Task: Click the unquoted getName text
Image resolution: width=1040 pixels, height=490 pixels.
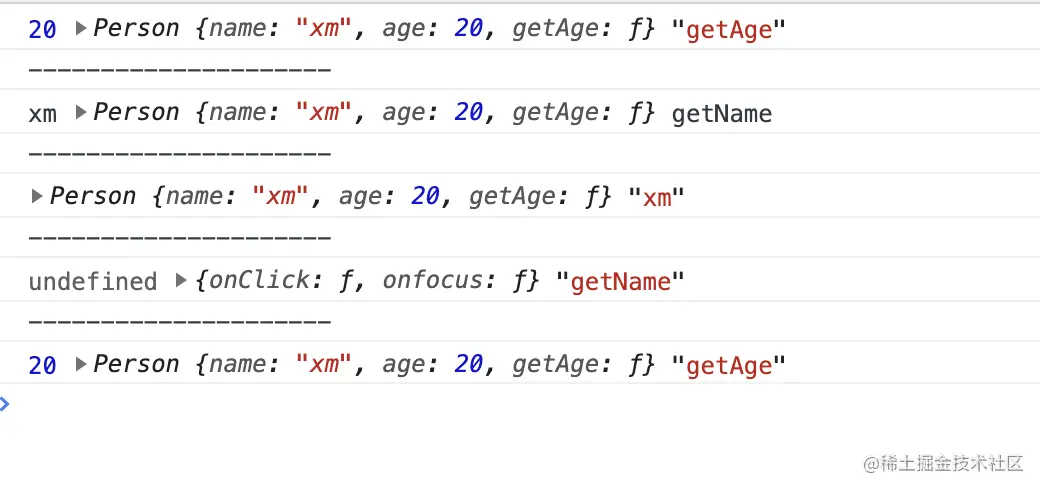Action: [721, 114]
